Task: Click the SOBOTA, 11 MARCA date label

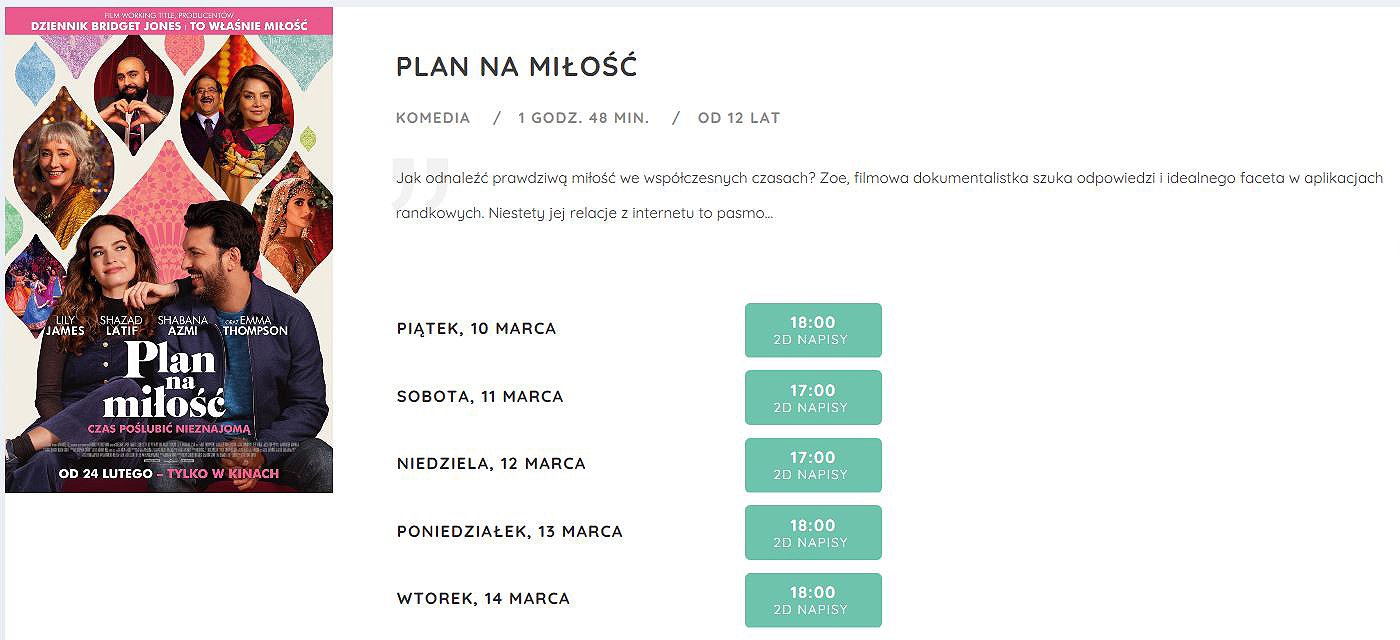Action: tap(480, 397)
